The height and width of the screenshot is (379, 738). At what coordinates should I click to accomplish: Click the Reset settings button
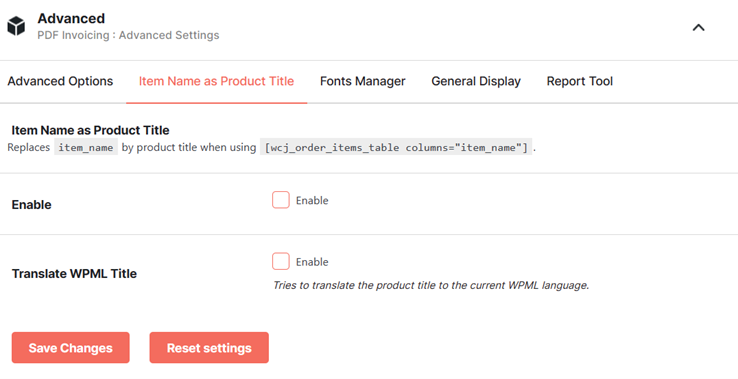point(209,348)
